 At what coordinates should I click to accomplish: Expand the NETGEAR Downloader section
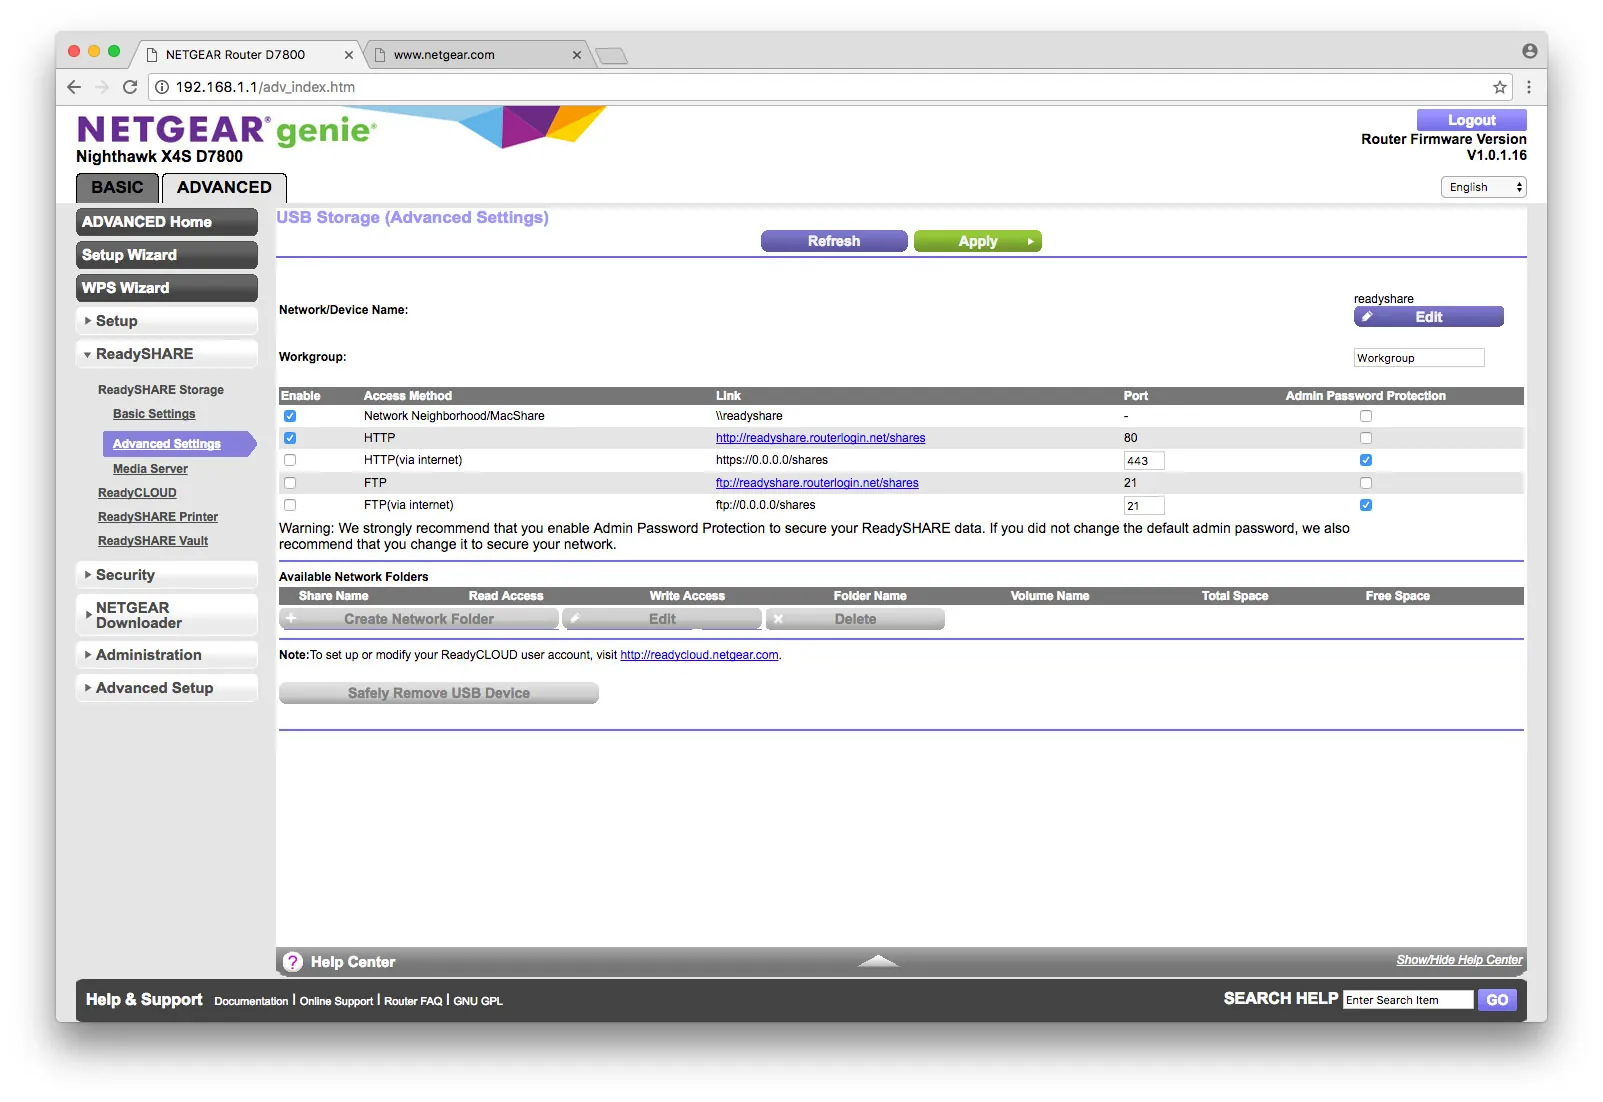click(166, 615)
